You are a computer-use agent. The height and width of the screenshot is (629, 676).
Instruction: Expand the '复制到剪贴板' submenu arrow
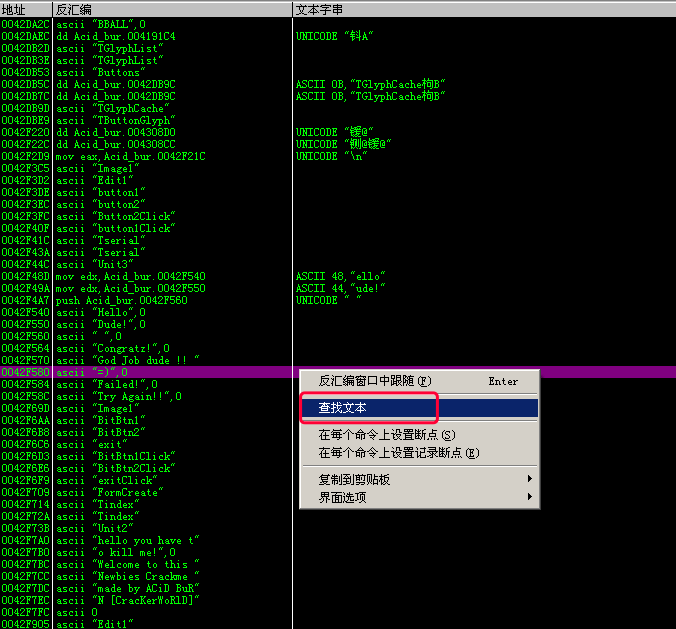(530, 479)
